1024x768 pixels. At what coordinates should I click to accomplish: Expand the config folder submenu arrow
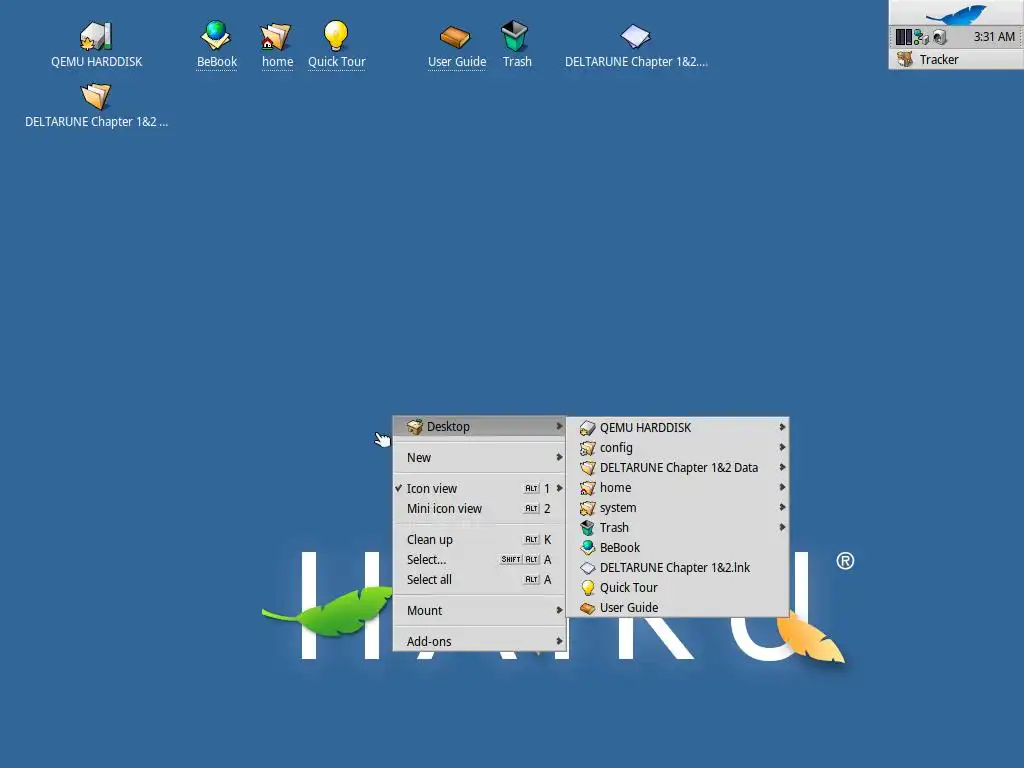[782, 447]
